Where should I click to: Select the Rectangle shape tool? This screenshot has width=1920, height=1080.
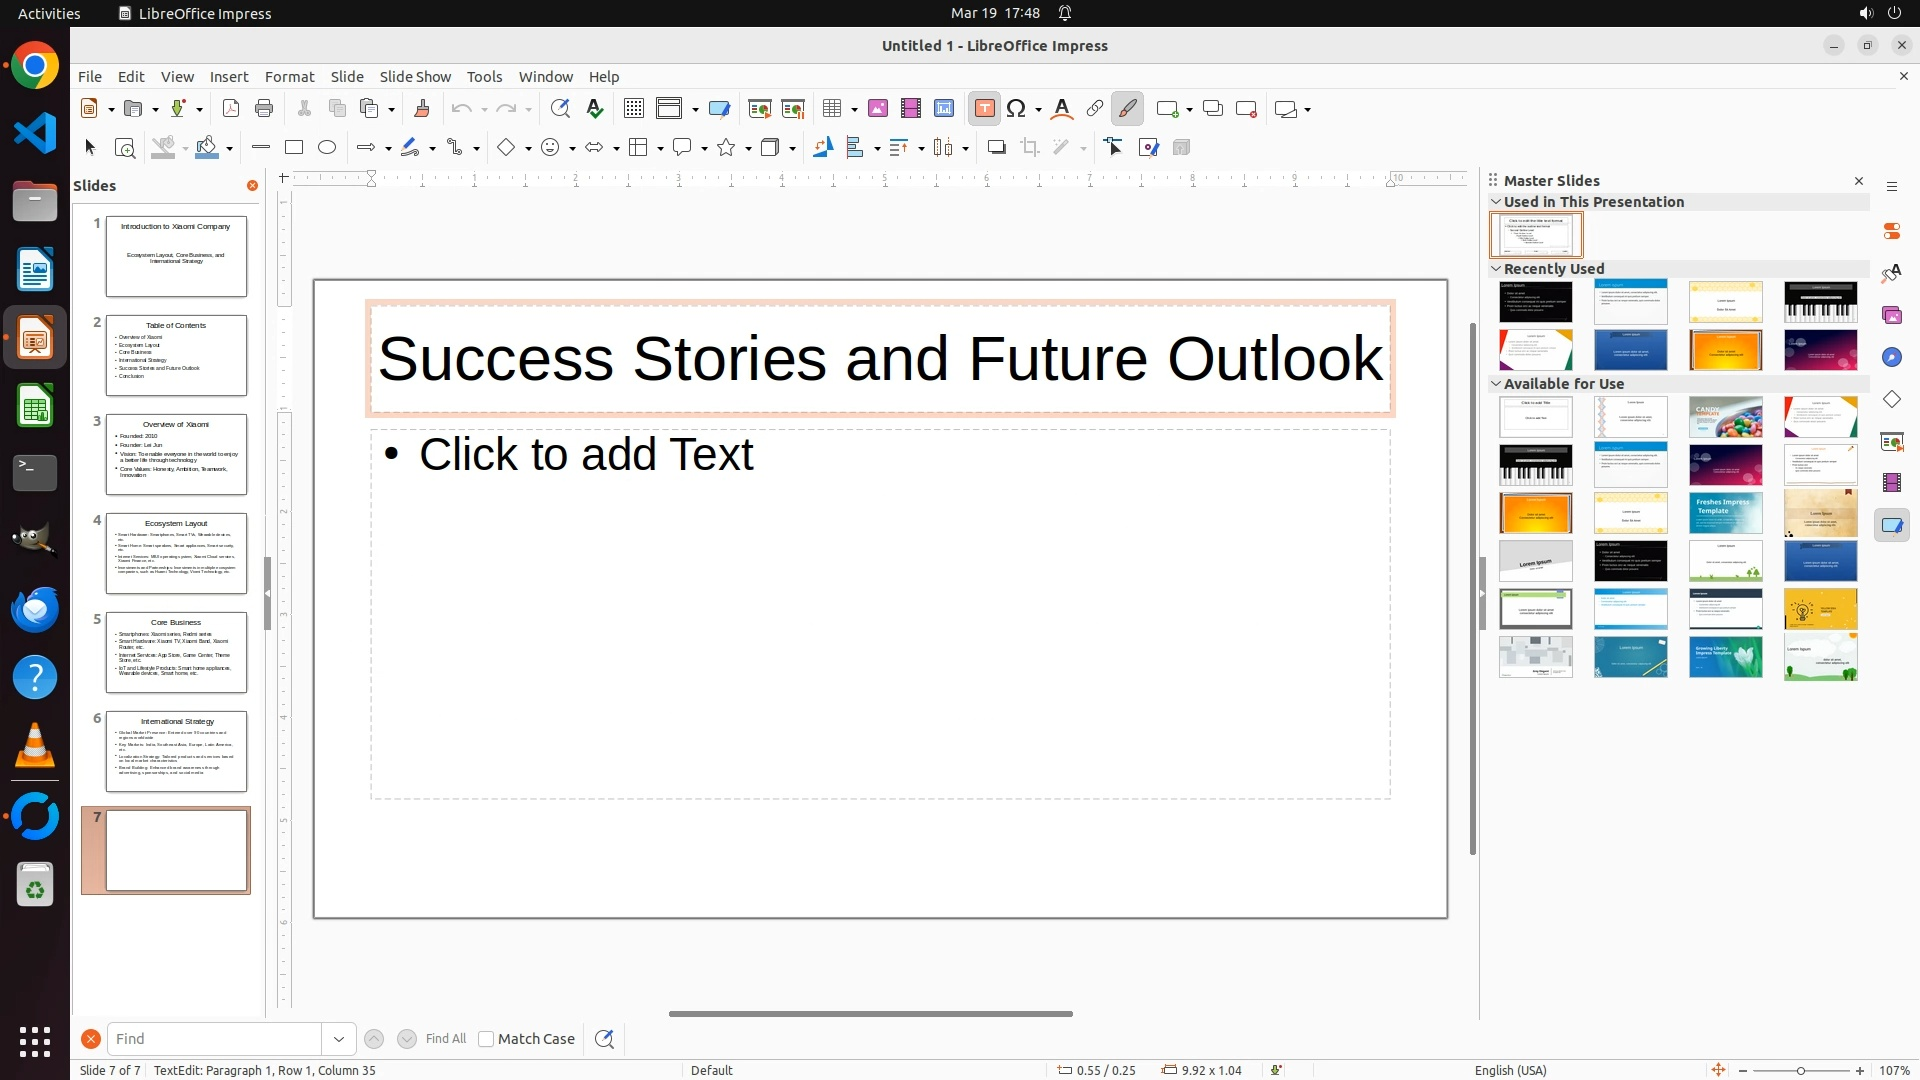click(x=294, y=148)
